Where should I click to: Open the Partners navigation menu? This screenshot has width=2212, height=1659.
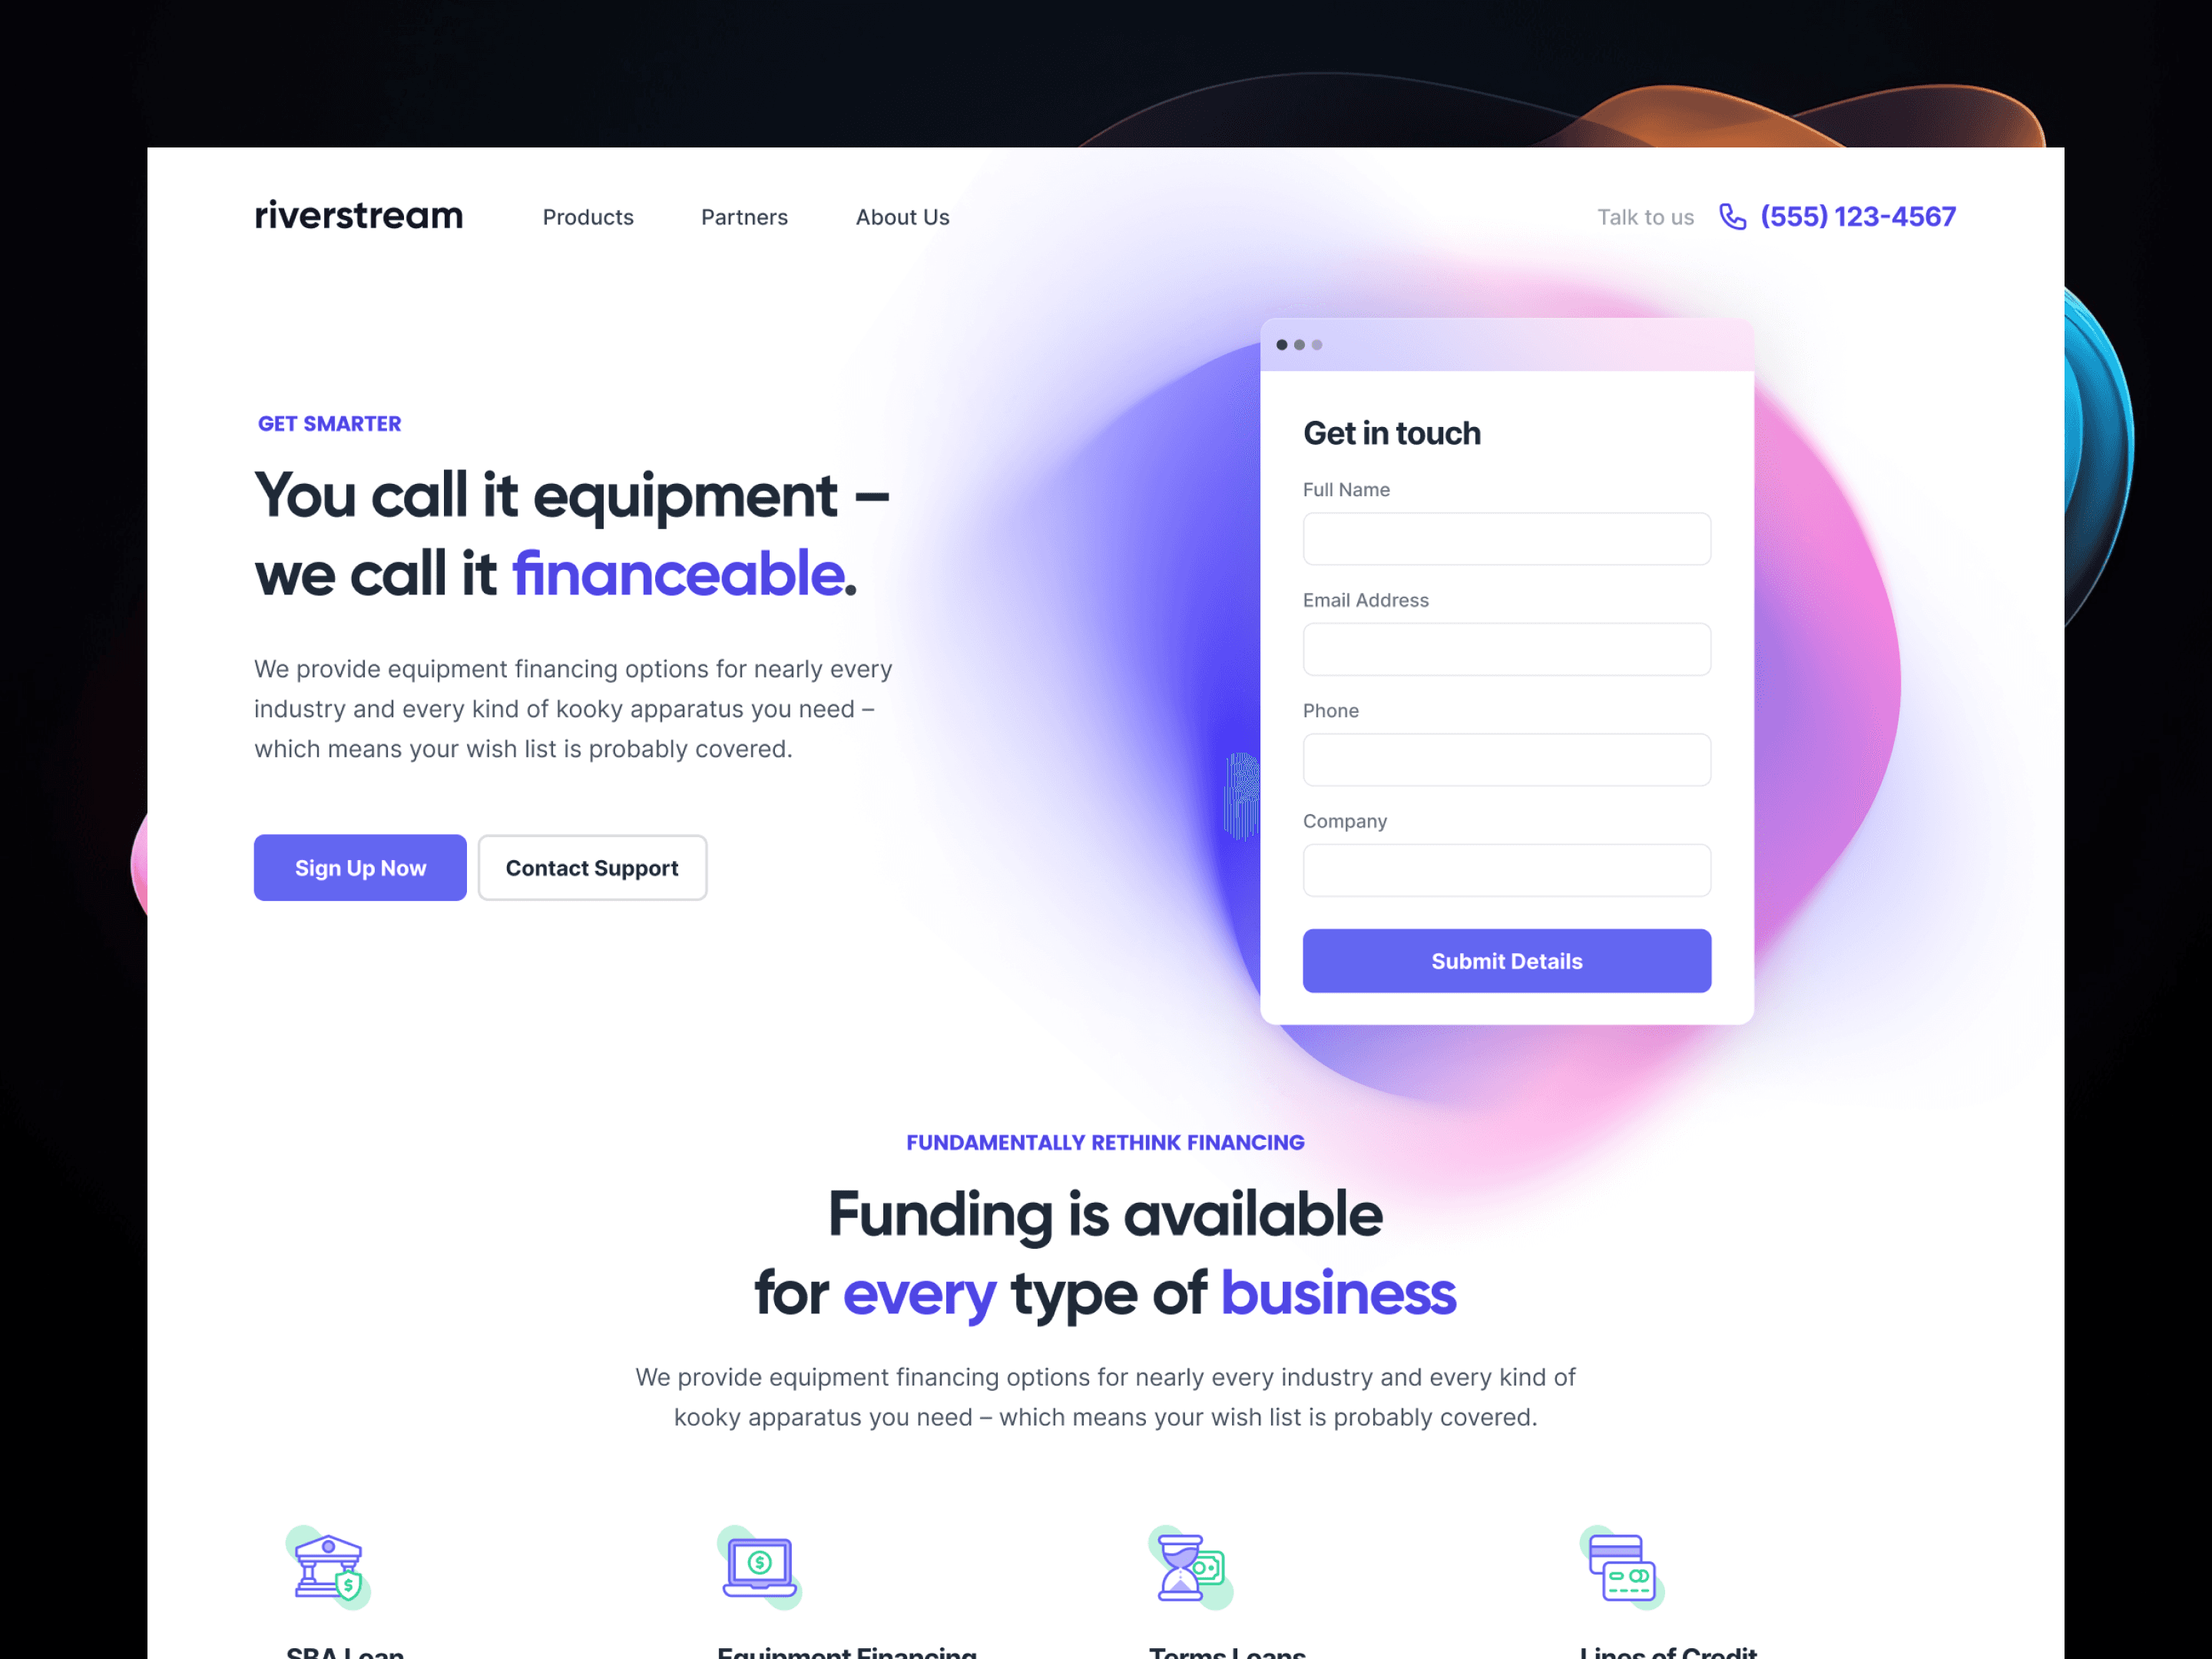[742, 216]
